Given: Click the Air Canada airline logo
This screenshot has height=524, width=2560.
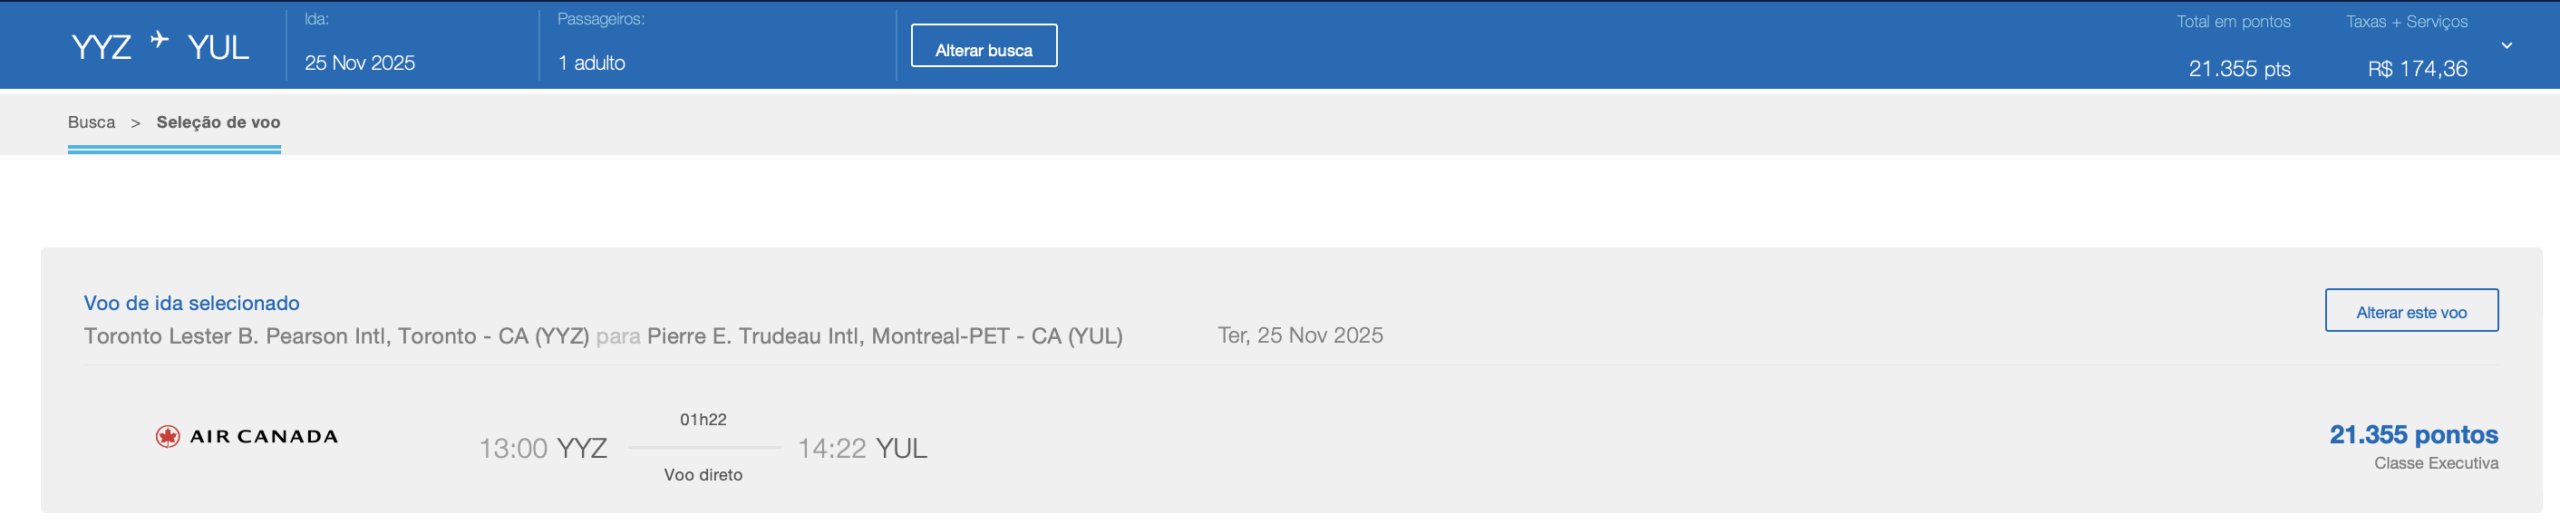Looking at the screenshot, I should coord(247,436).
